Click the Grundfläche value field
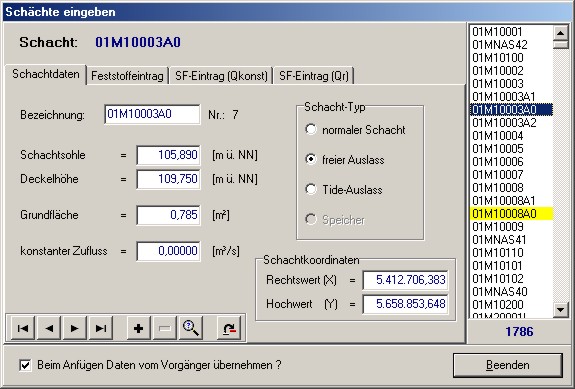 click(168, 215)
